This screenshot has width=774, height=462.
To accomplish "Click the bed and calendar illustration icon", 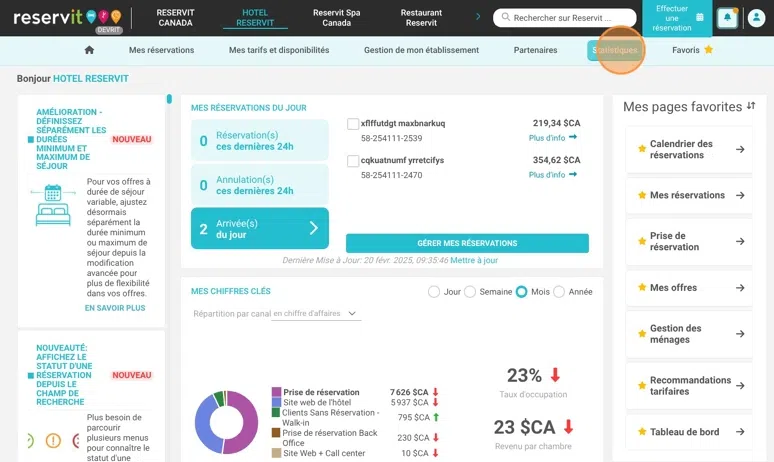I will (x=53, y=205).
